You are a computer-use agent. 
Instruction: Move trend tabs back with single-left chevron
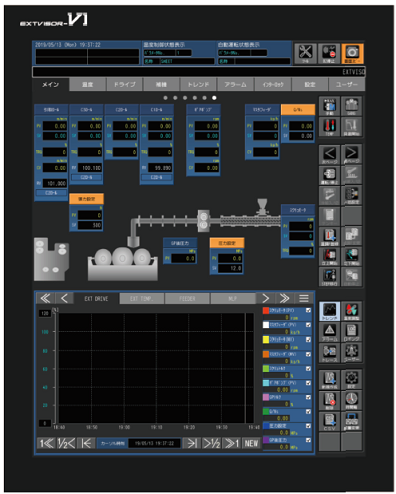(64, 298)
